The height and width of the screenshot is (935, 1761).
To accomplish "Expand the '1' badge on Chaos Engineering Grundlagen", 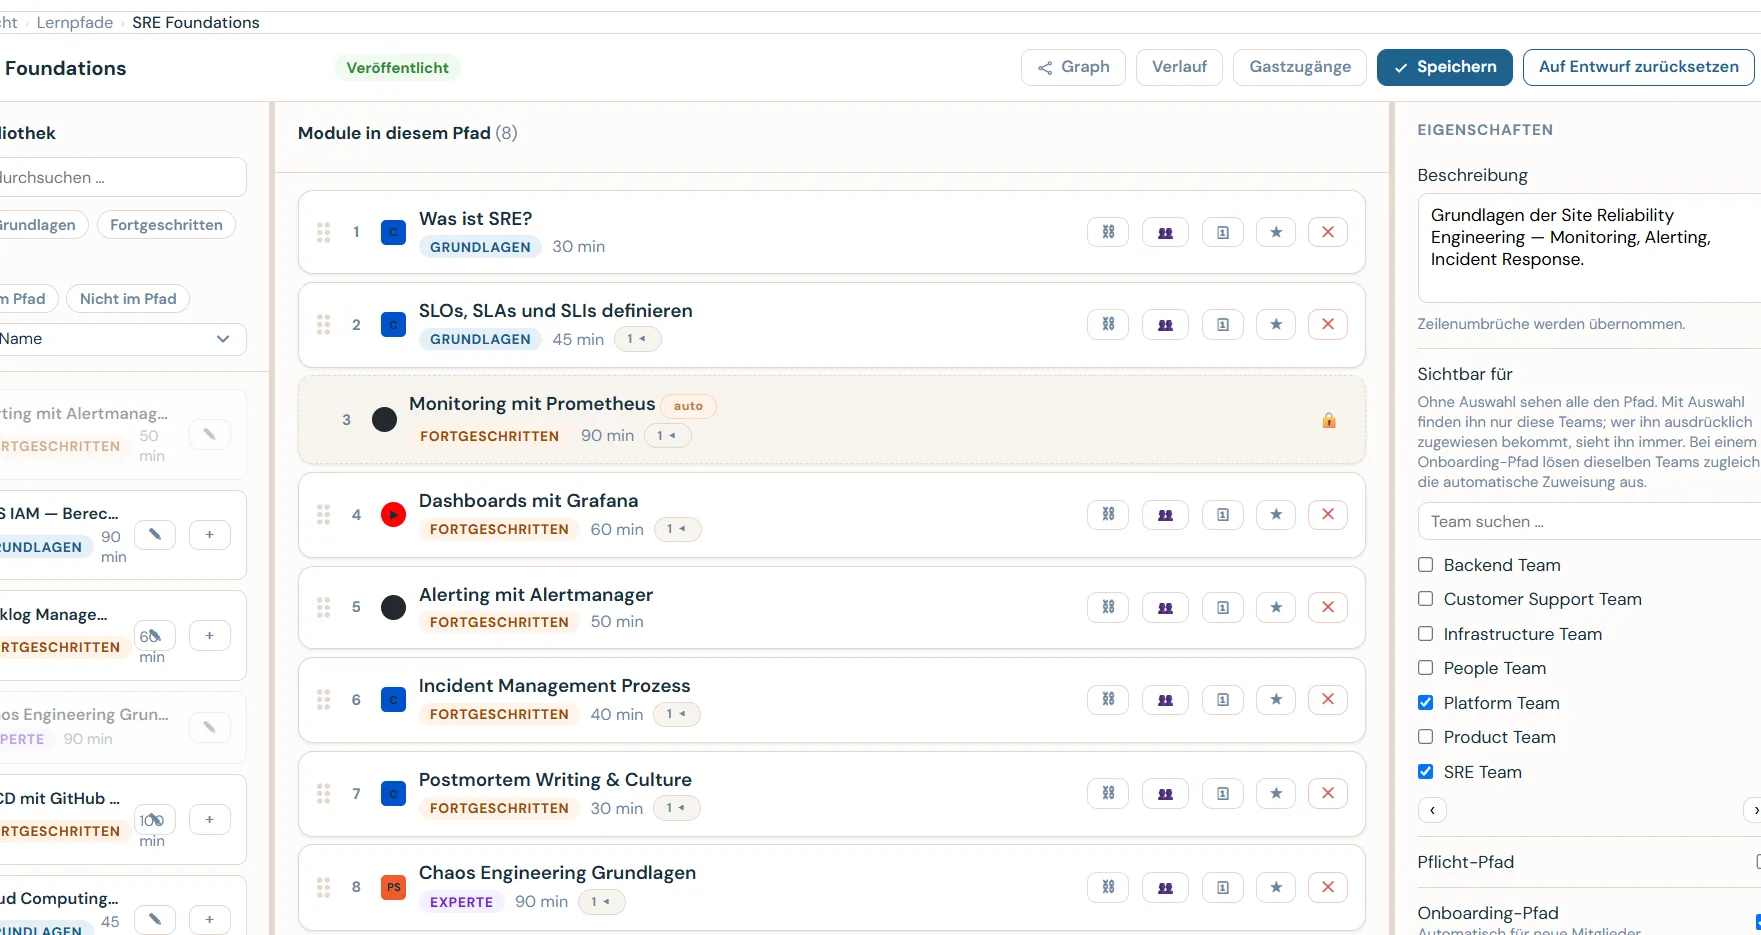I will 601,902.
